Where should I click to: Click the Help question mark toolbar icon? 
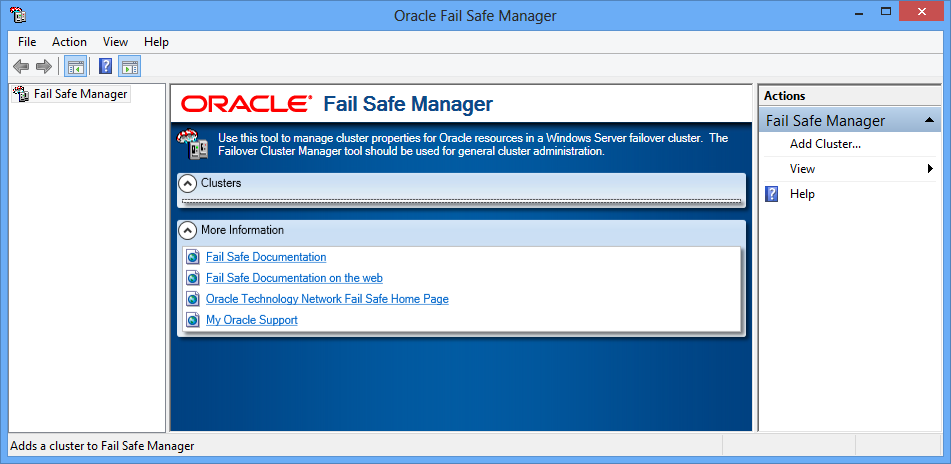pos(106,67)
